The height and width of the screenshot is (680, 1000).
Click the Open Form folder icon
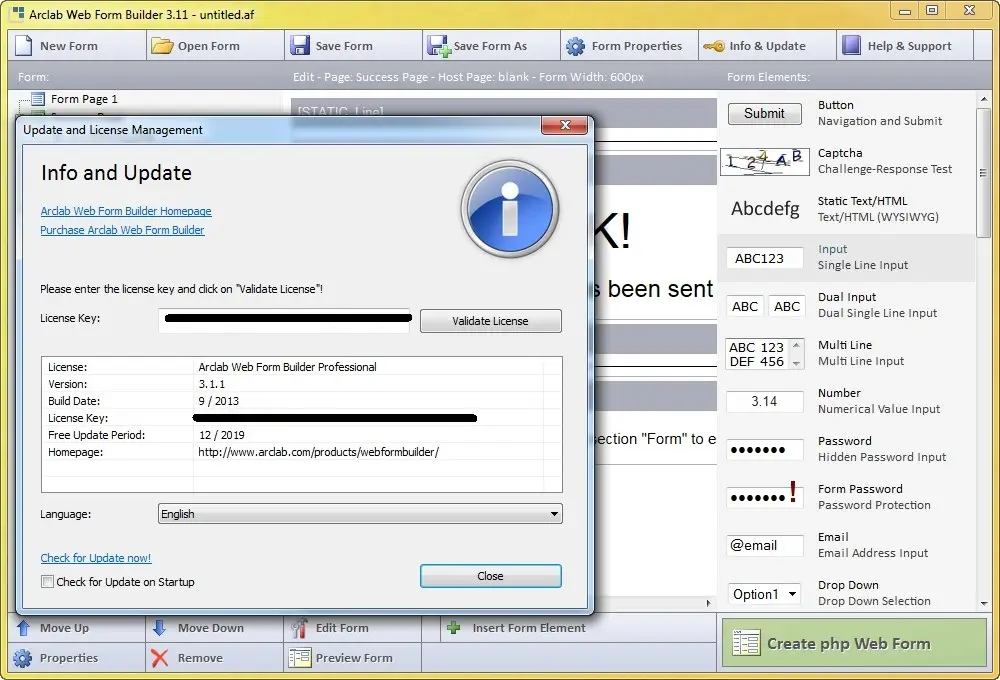click(162, 46)
